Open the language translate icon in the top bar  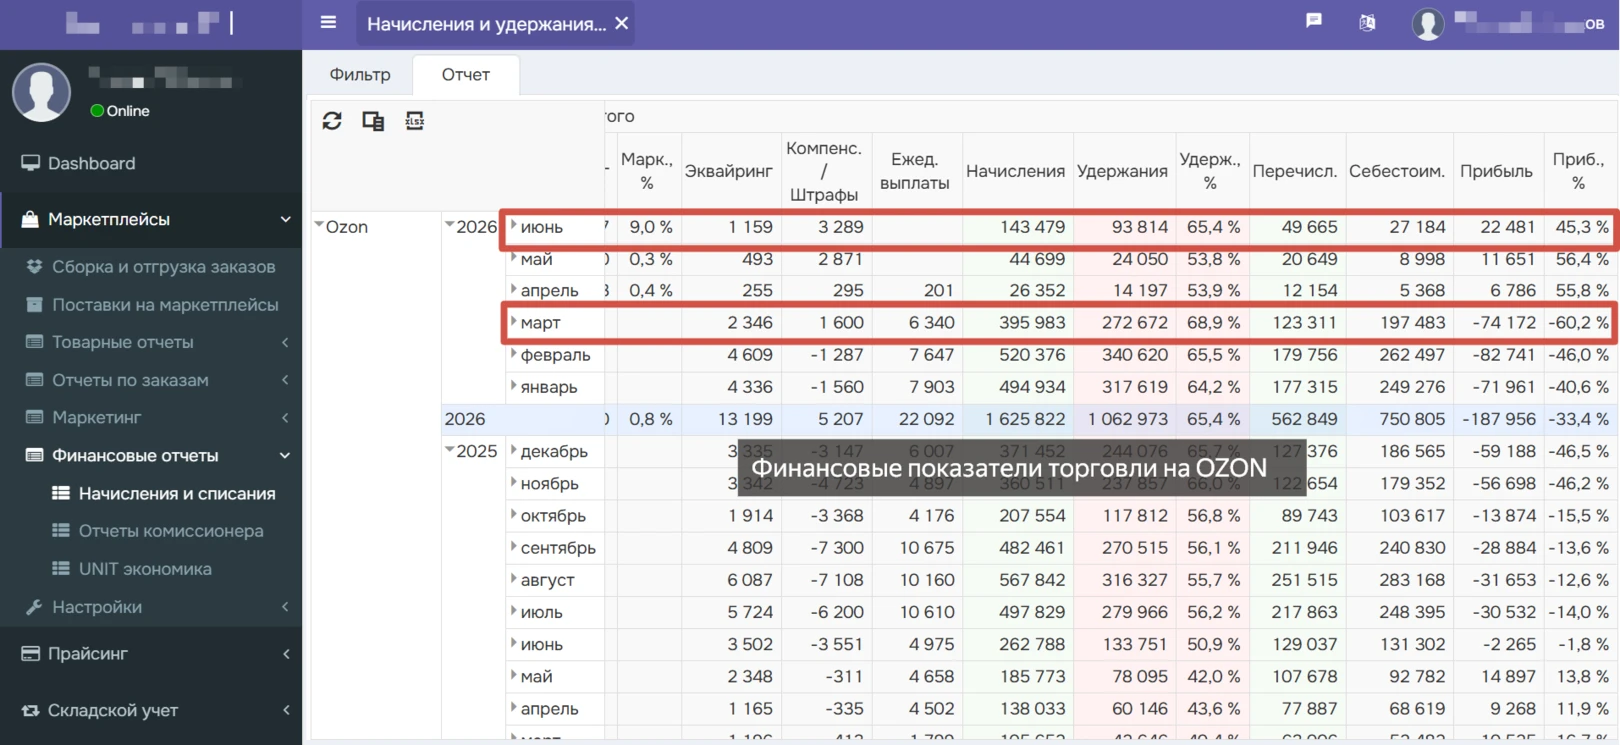coord(1367,22)
